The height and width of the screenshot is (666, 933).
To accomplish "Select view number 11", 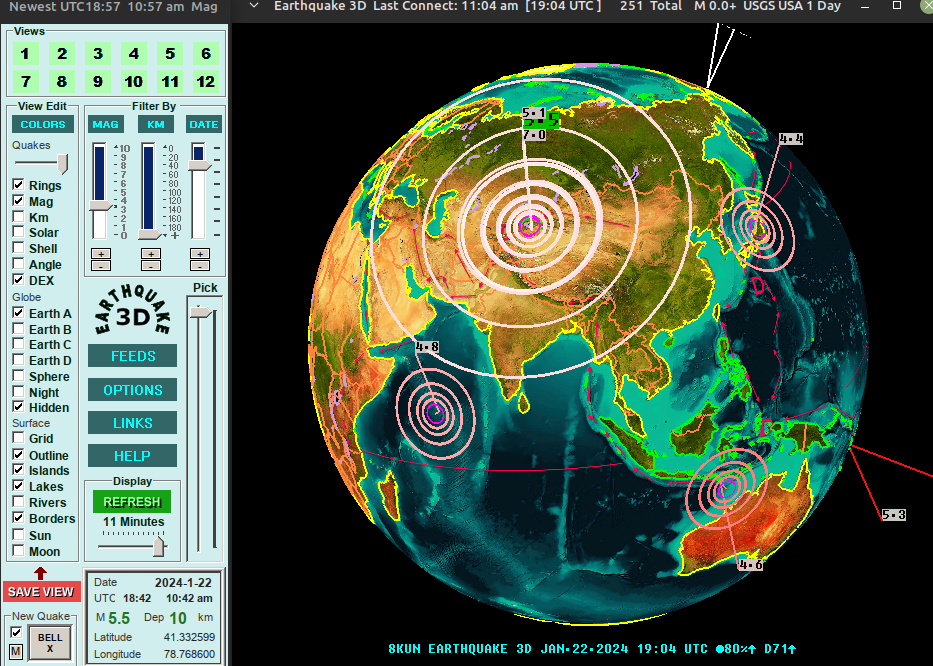I will click(x=170, y=82).
